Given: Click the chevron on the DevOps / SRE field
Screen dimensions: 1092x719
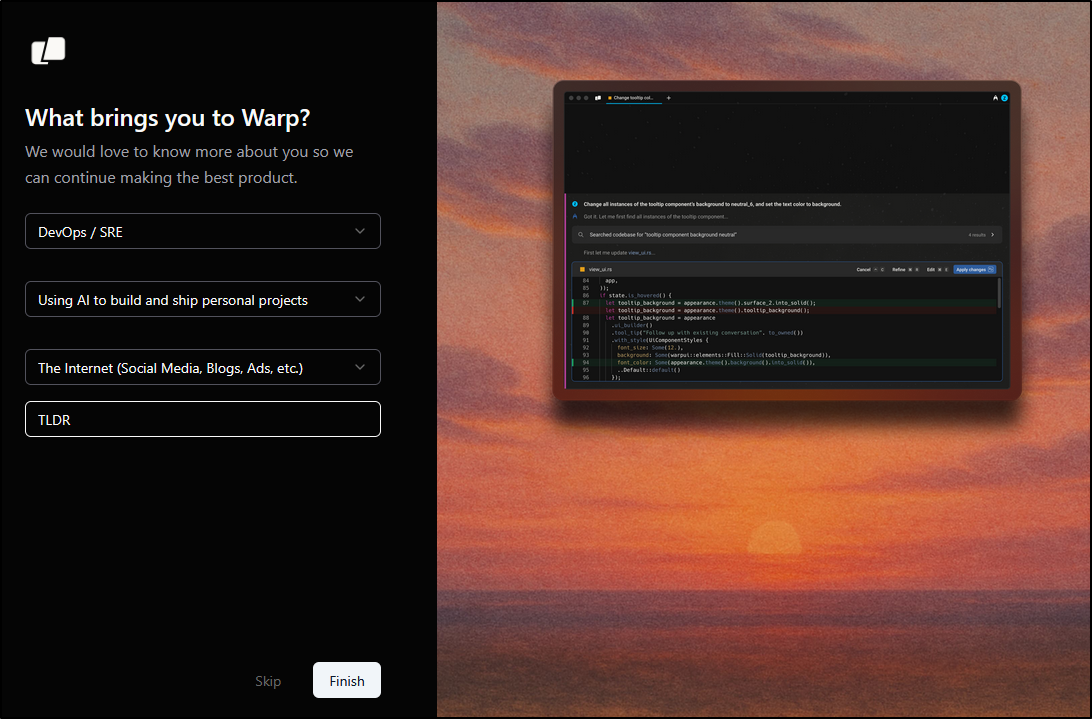Looking at the screenshot, I should pos(360,231).
